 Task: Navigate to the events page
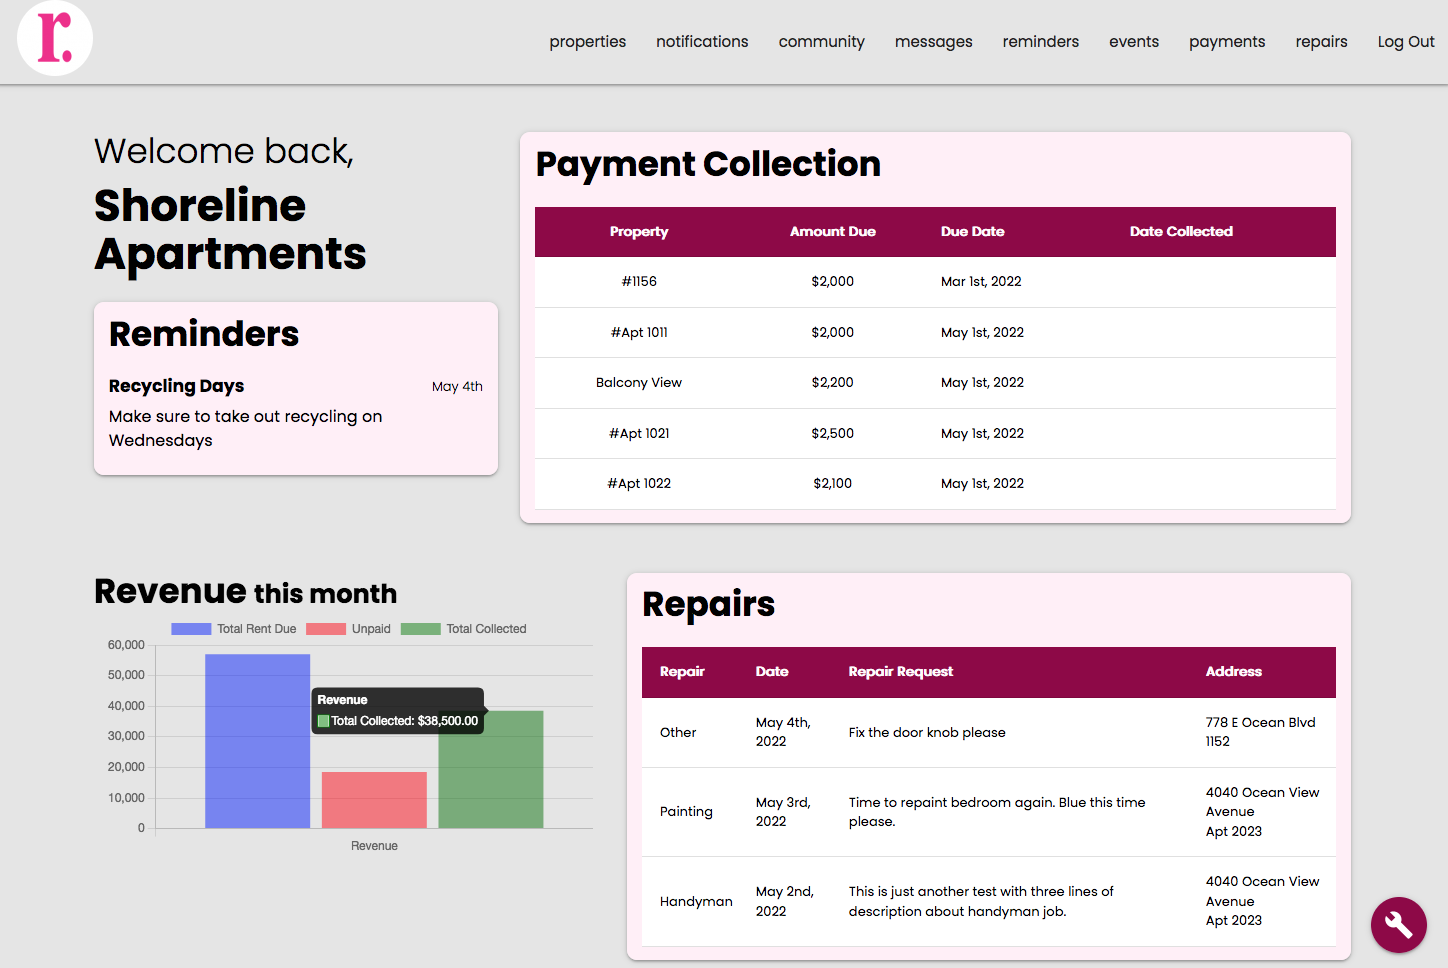[1133, 42]
